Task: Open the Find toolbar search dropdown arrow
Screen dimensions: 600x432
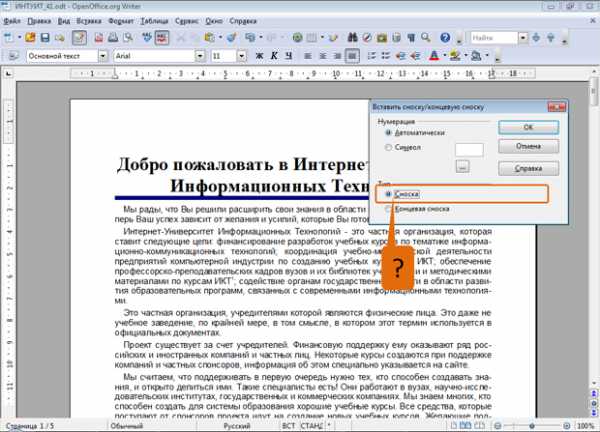Action: pos(523,37)
